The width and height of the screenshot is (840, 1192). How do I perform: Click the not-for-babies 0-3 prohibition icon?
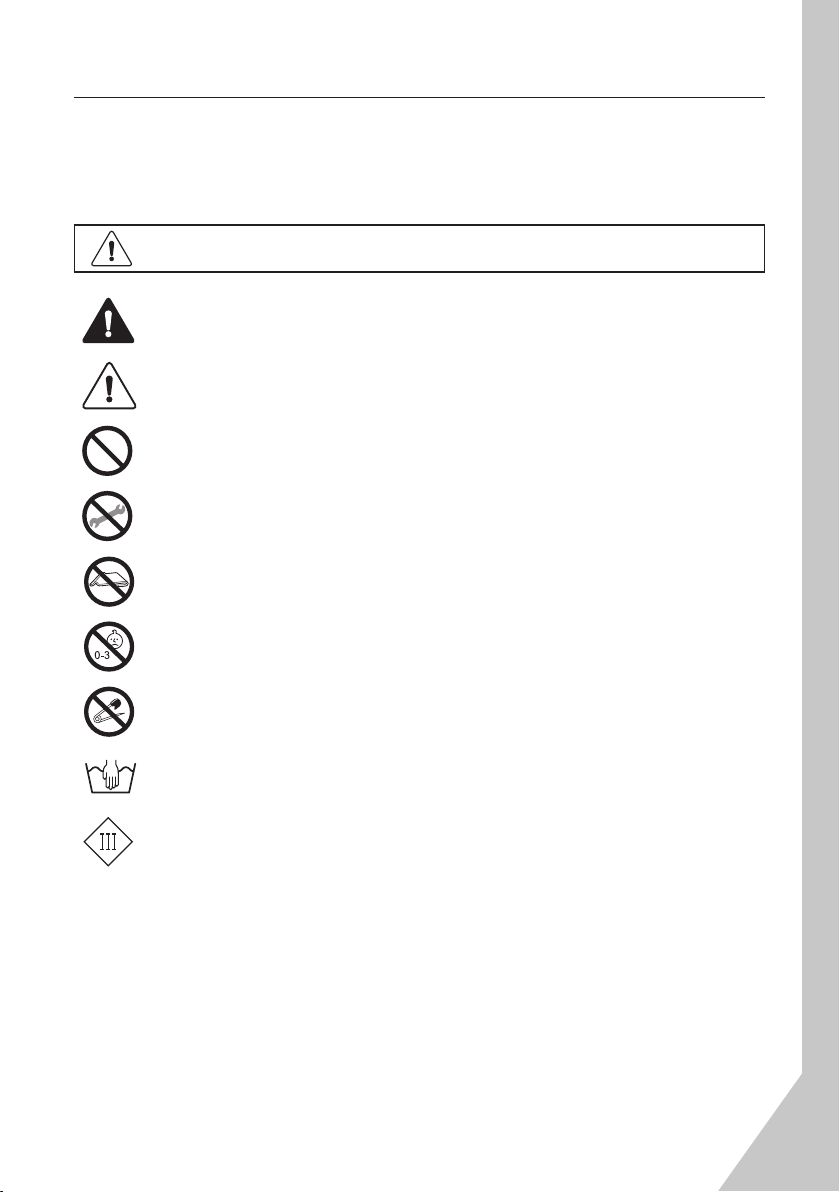click(x=109, y=647)
